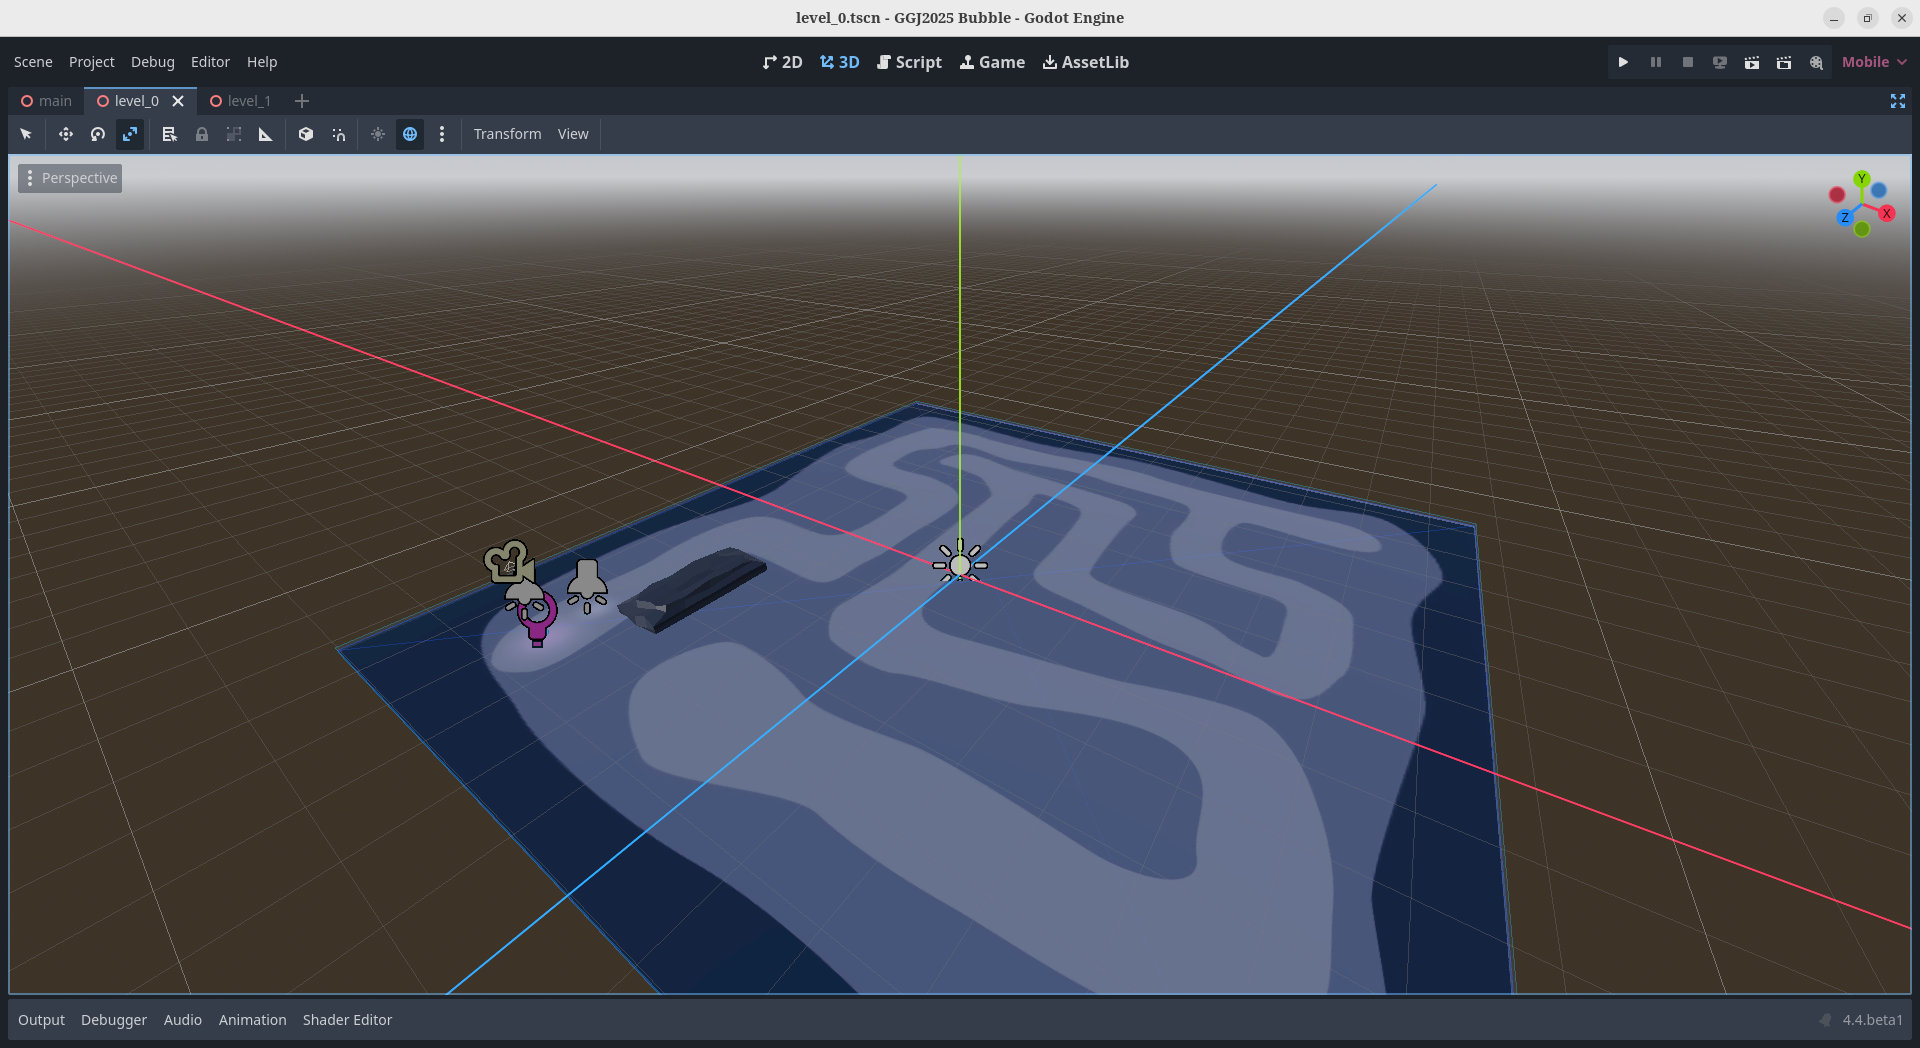Click the Y axis on view gizmo
This screenshot has height=1048, width=1920.
pos(1861,178)
